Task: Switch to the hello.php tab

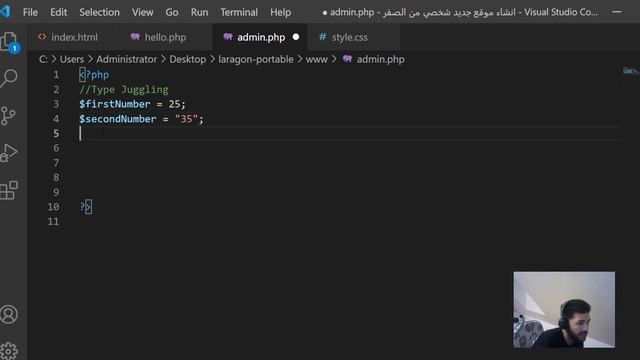Action: (165, 37)
